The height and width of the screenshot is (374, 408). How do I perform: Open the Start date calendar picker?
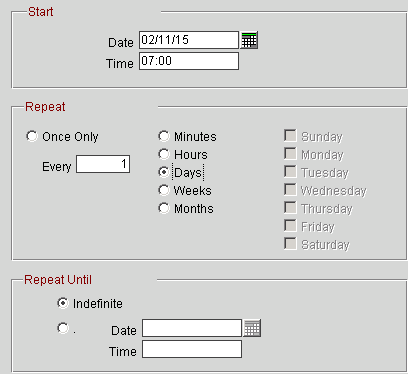[249, 40]
